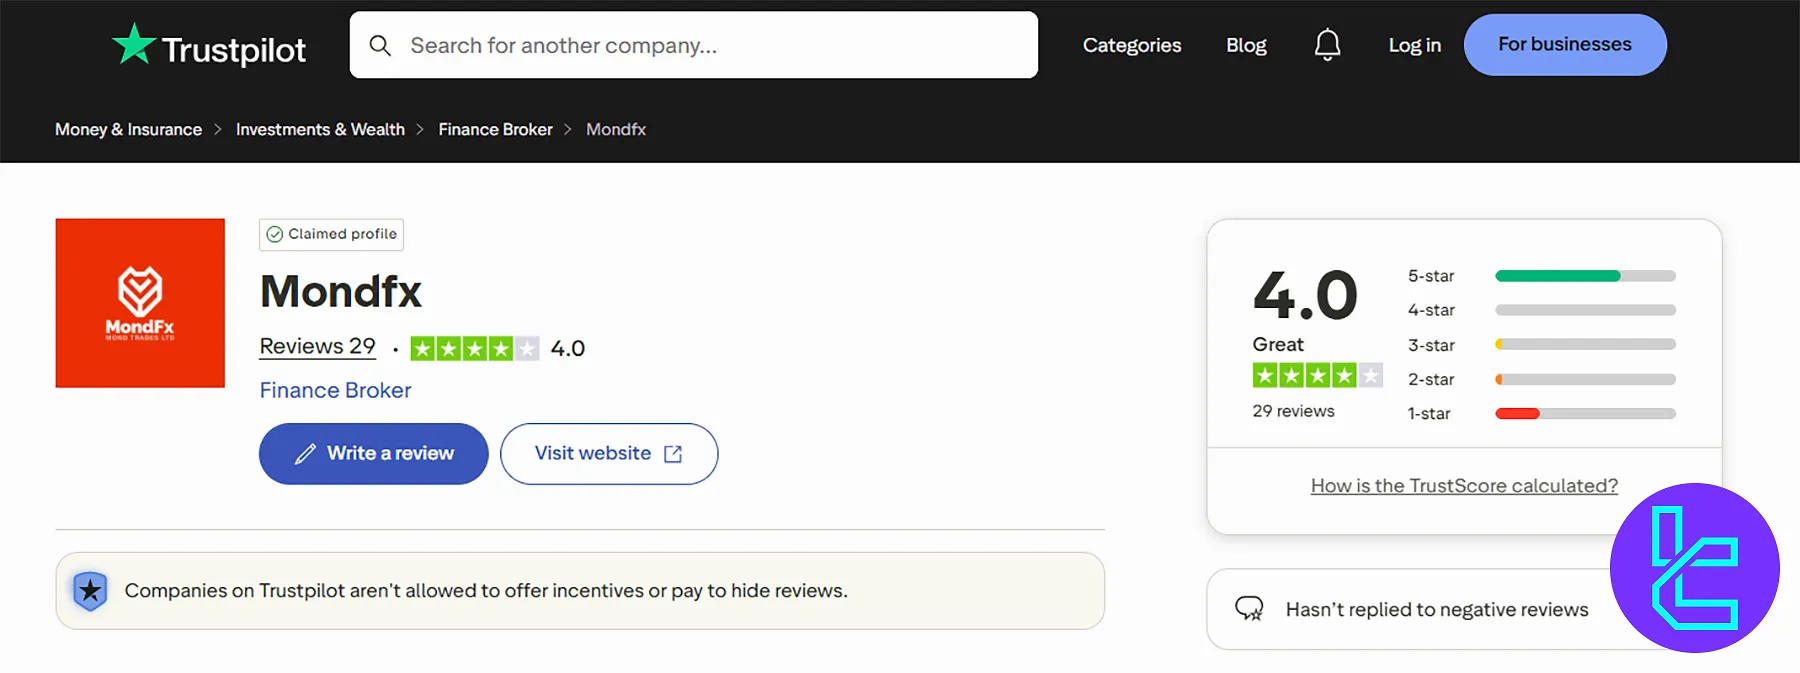Click the Trustpilot star logo
This screenshot has width=1800, height=673.
point(135,42)
